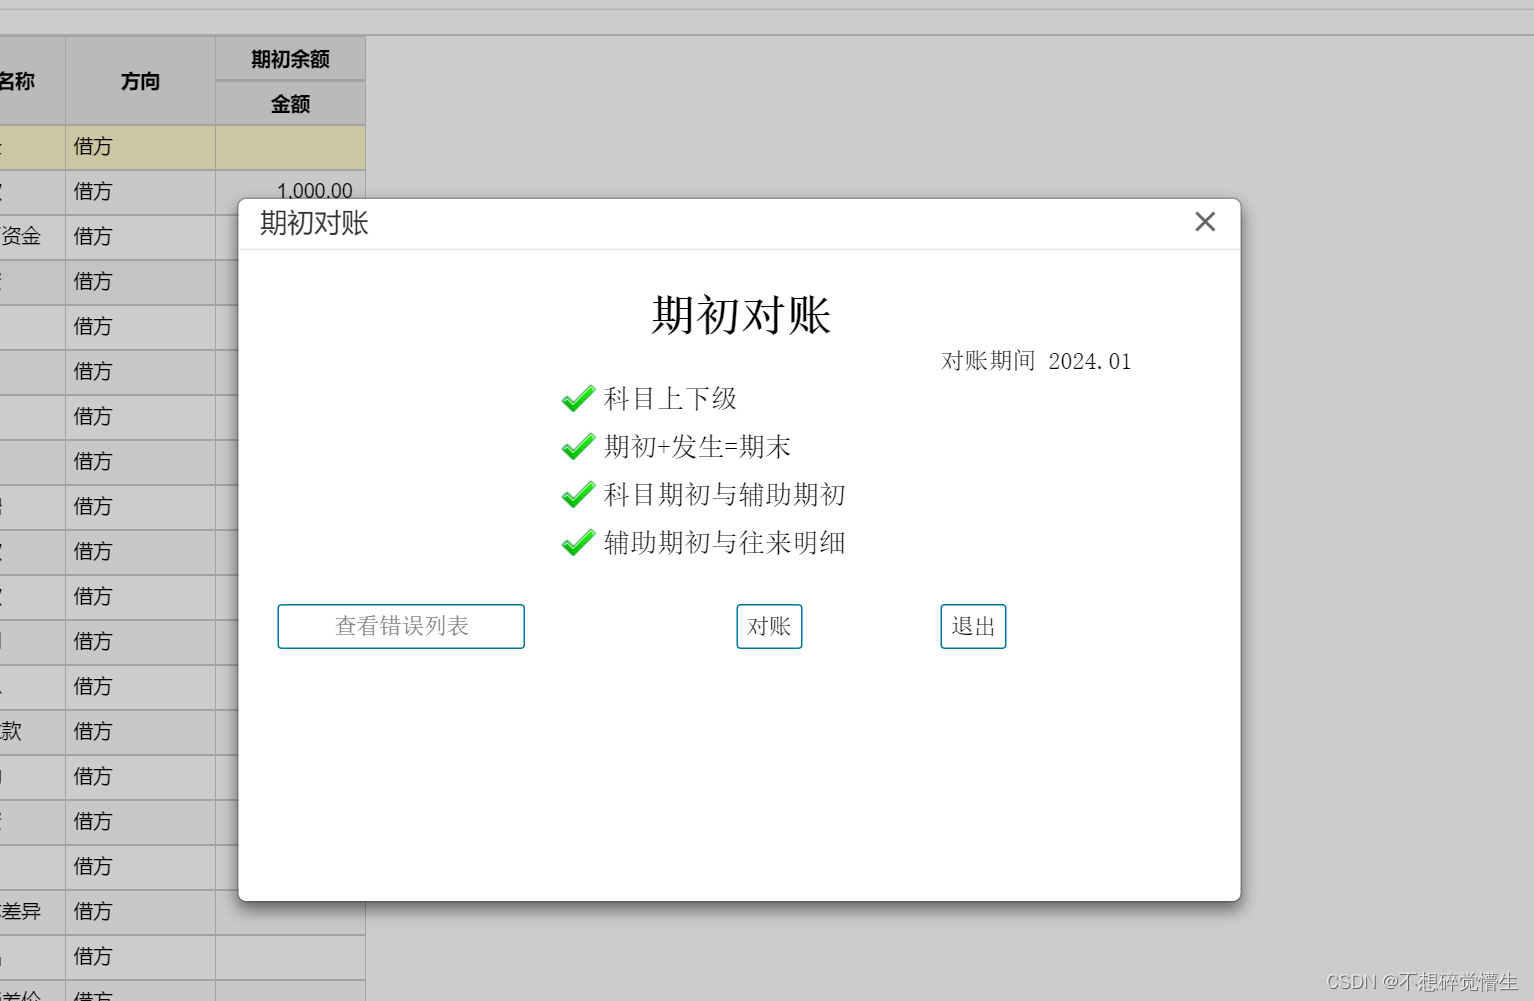Click the 借方 cell in the highlighted row
Viewport: 1534px width, 1001px height.
point(140,147)
